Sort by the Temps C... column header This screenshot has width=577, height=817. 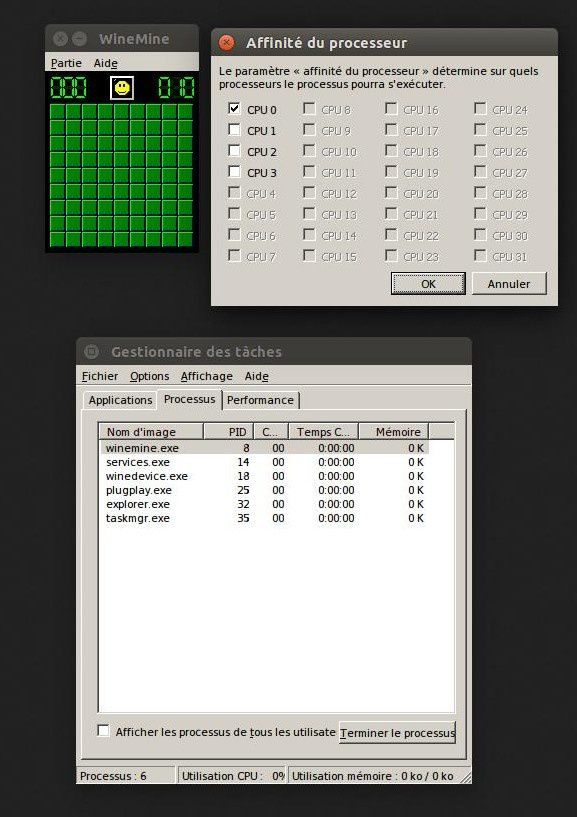pos(323,431)
